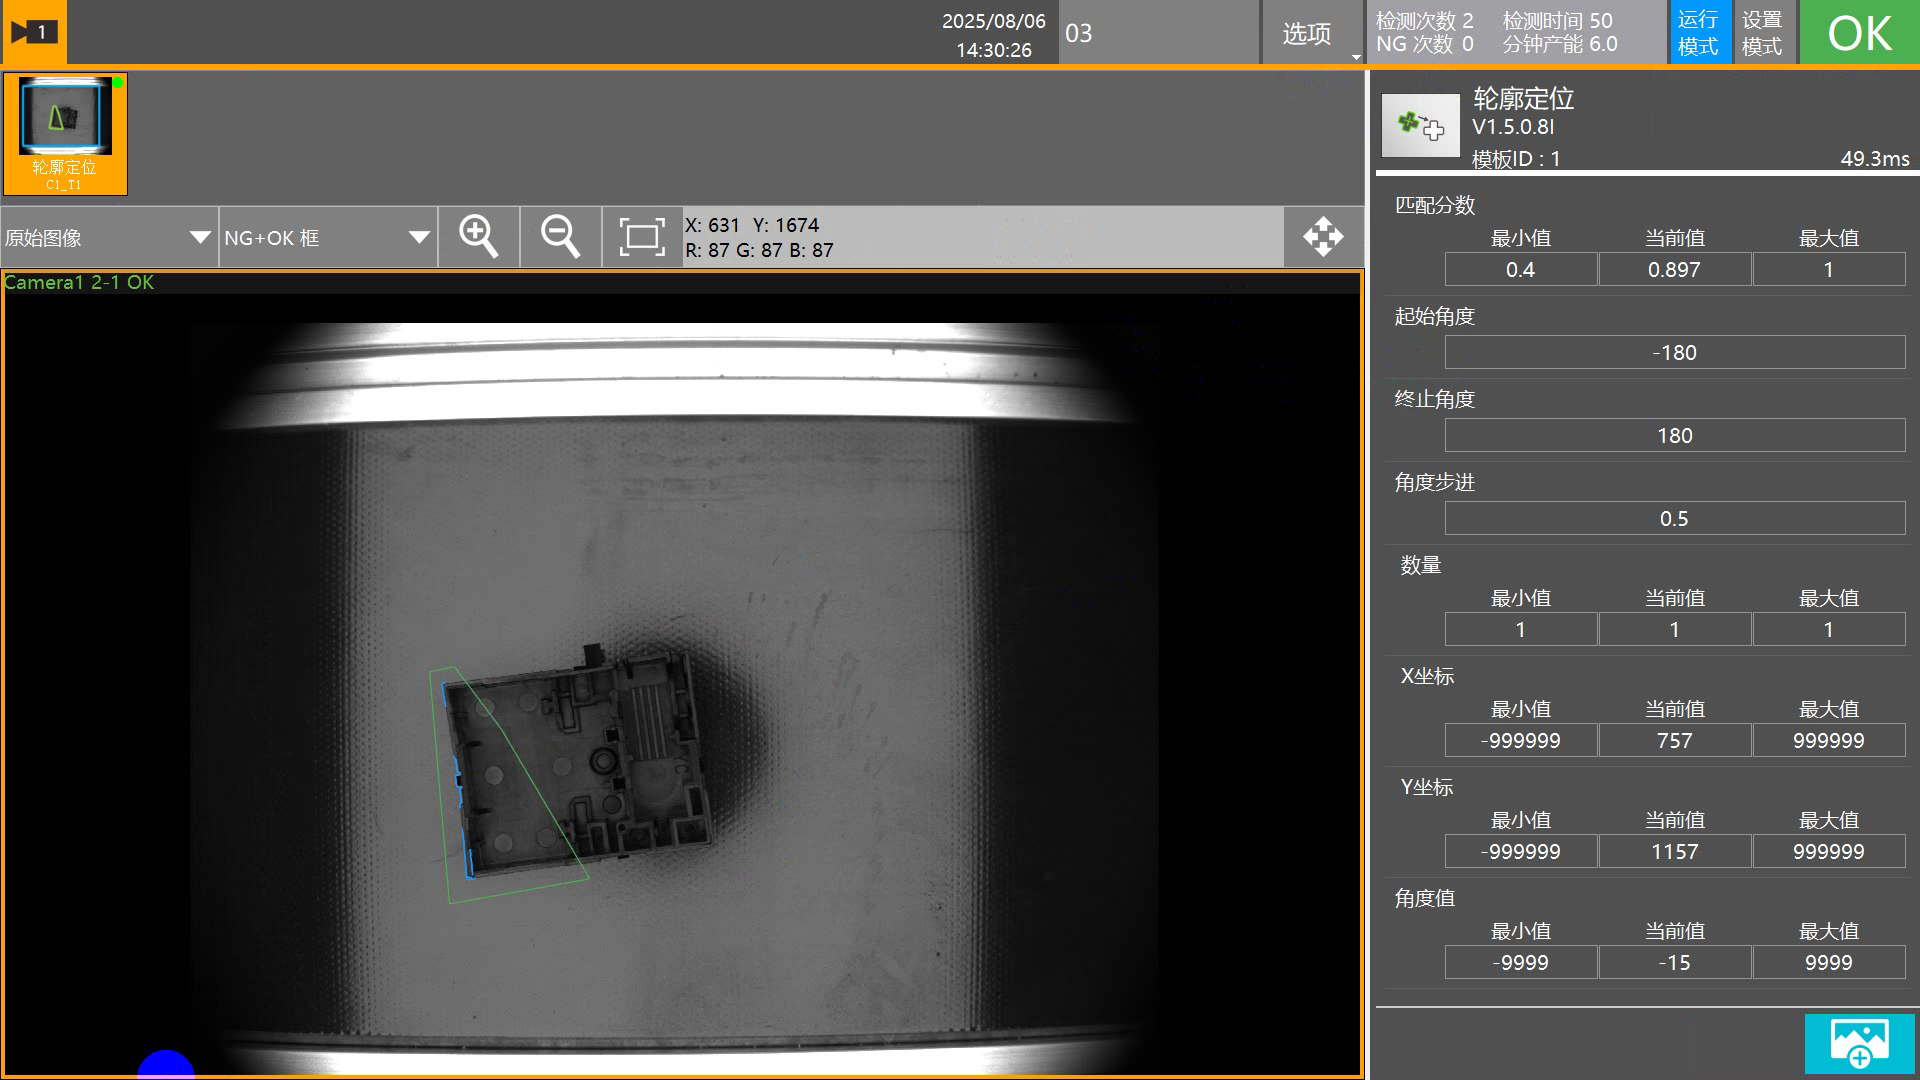Screen dimensions: 1920x1080
Task: Click the four-way pan arrows icon
Action: pos(1323,237)
